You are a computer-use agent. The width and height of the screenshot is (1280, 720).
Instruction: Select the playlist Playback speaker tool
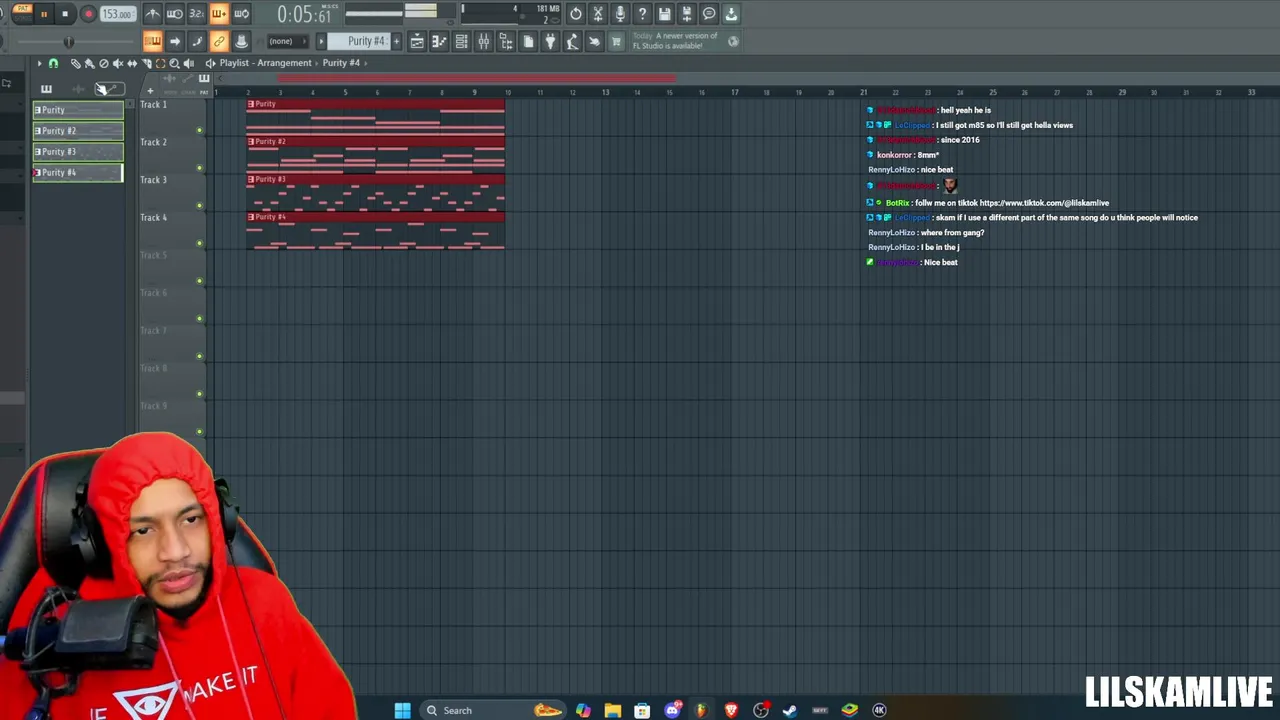pyautogui.click(x=188, y=64)
